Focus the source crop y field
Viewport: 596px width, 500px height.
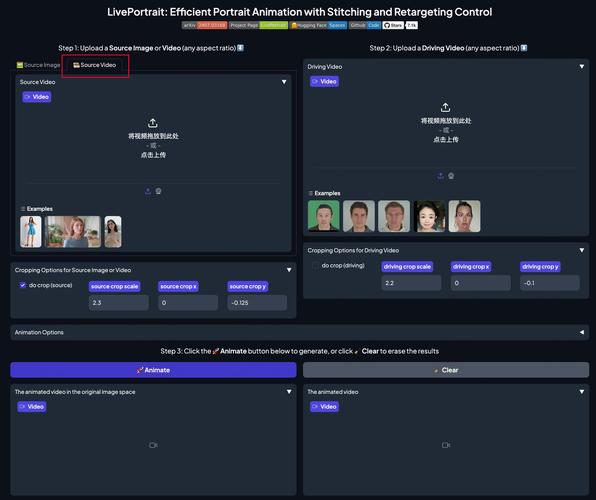coord(257,303)
